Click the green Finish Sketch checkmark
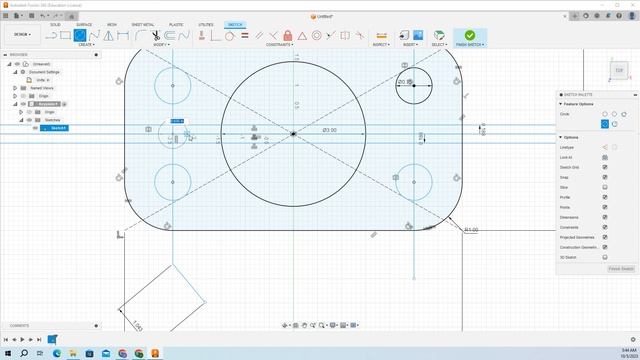The width and height of the screenshot is (640, 360). click(x=470, y=35)
